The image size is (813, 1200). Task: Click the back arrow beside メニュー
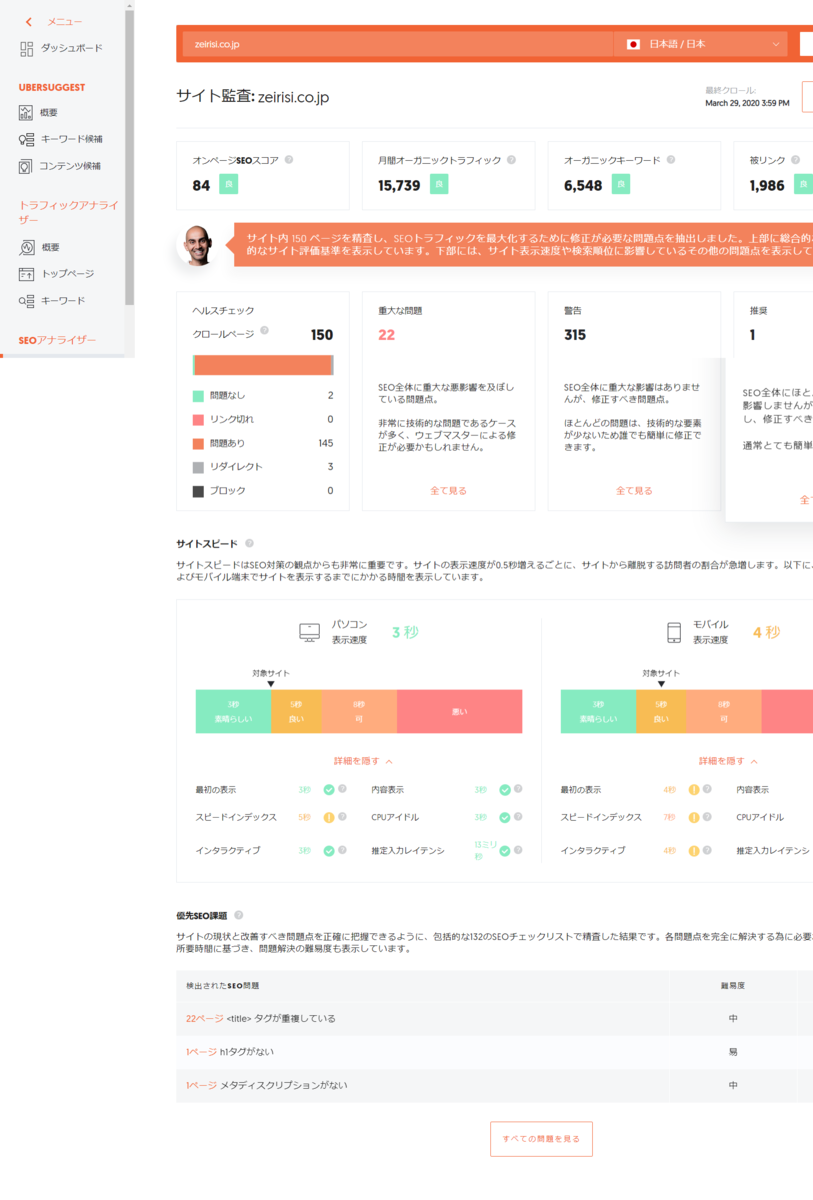click(28, 22)
